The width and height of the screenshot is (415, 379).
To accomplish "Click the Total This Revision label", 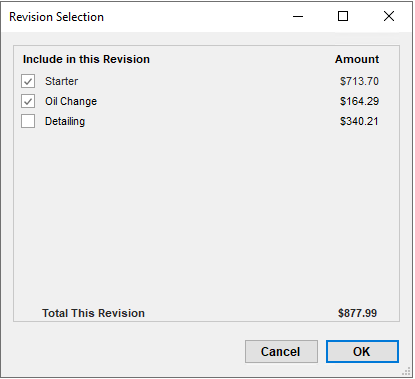I will tap(93, 313).
